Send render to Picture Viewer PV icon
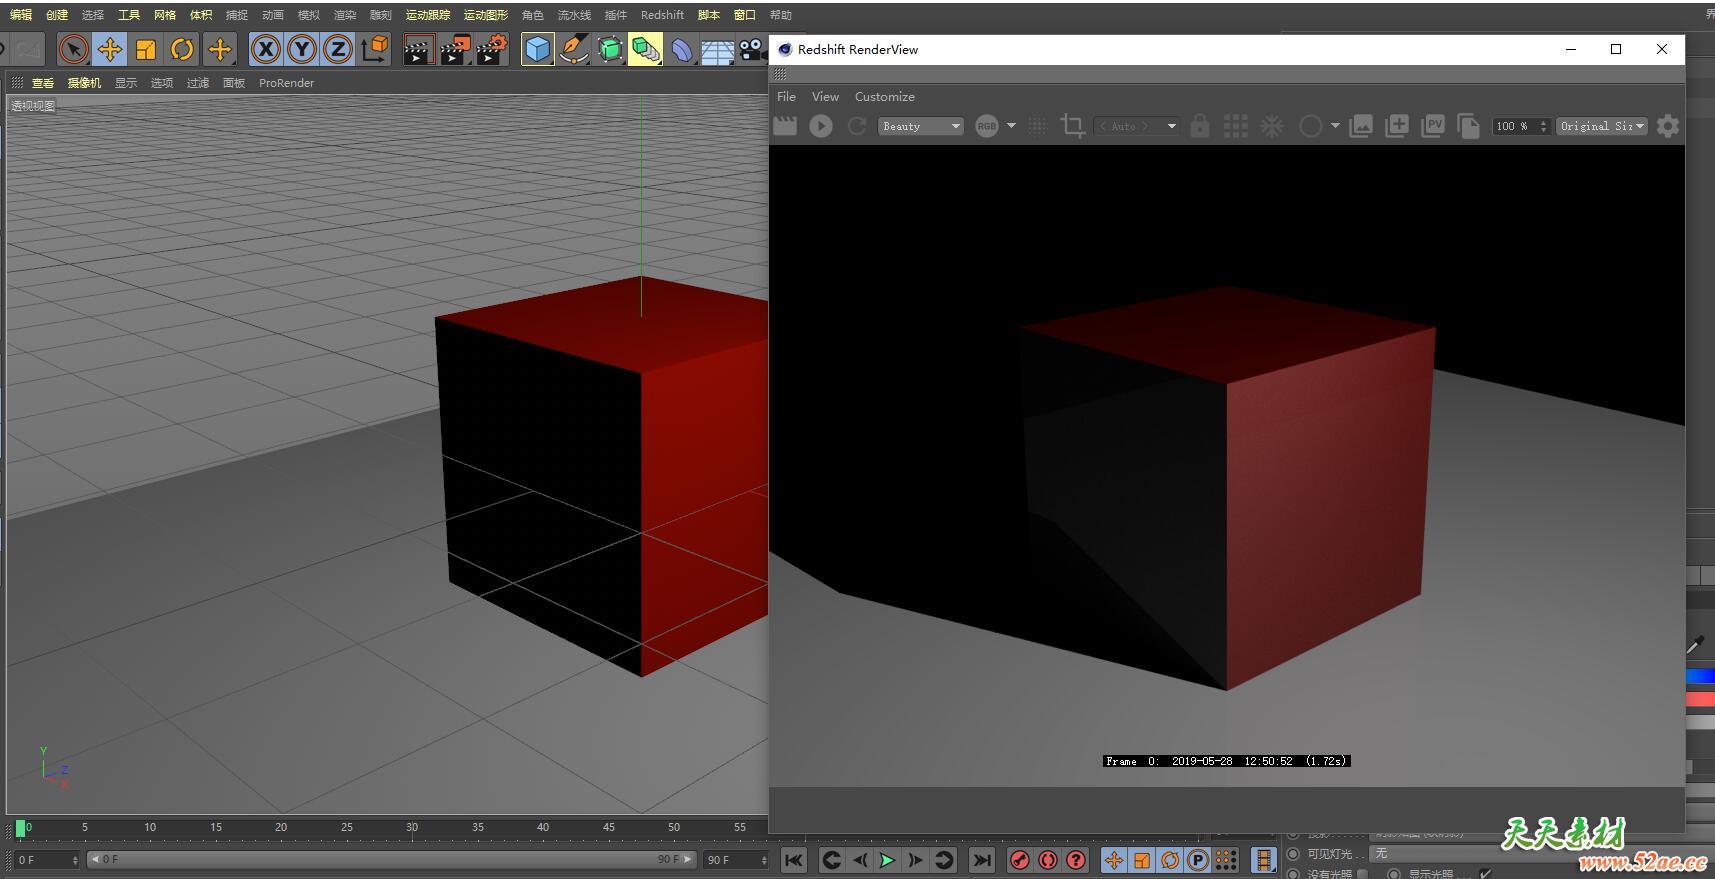Screen dimensions: 1715x879 click(1433, 126)
